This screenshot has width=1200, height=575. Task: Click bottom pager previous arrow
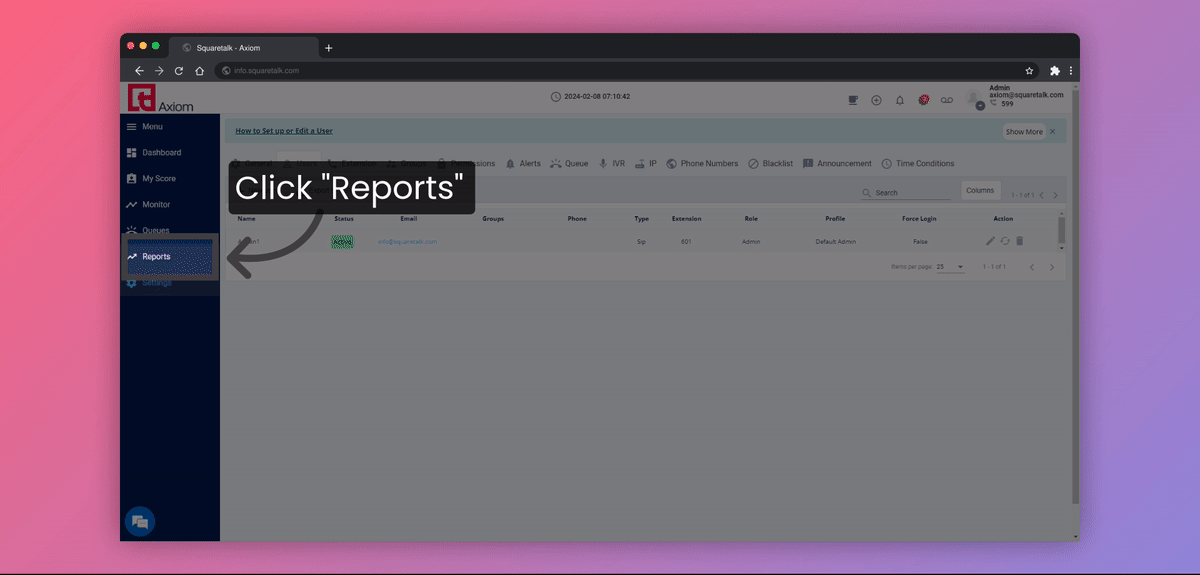pyautogui.click(x=1032, y=267)
